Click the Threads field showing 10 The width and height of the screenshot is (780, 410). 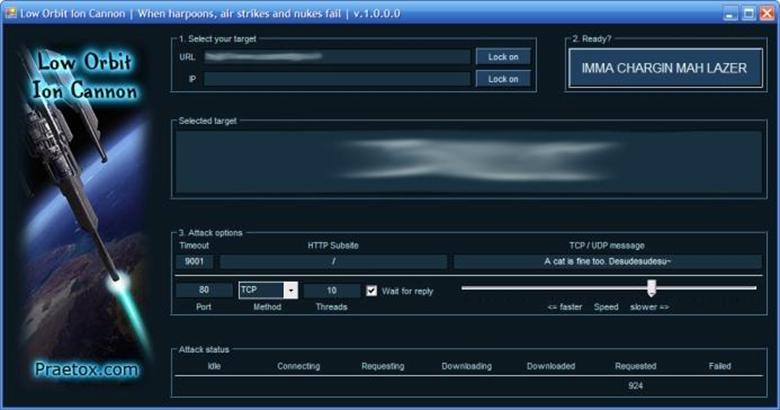pos(331,290)
